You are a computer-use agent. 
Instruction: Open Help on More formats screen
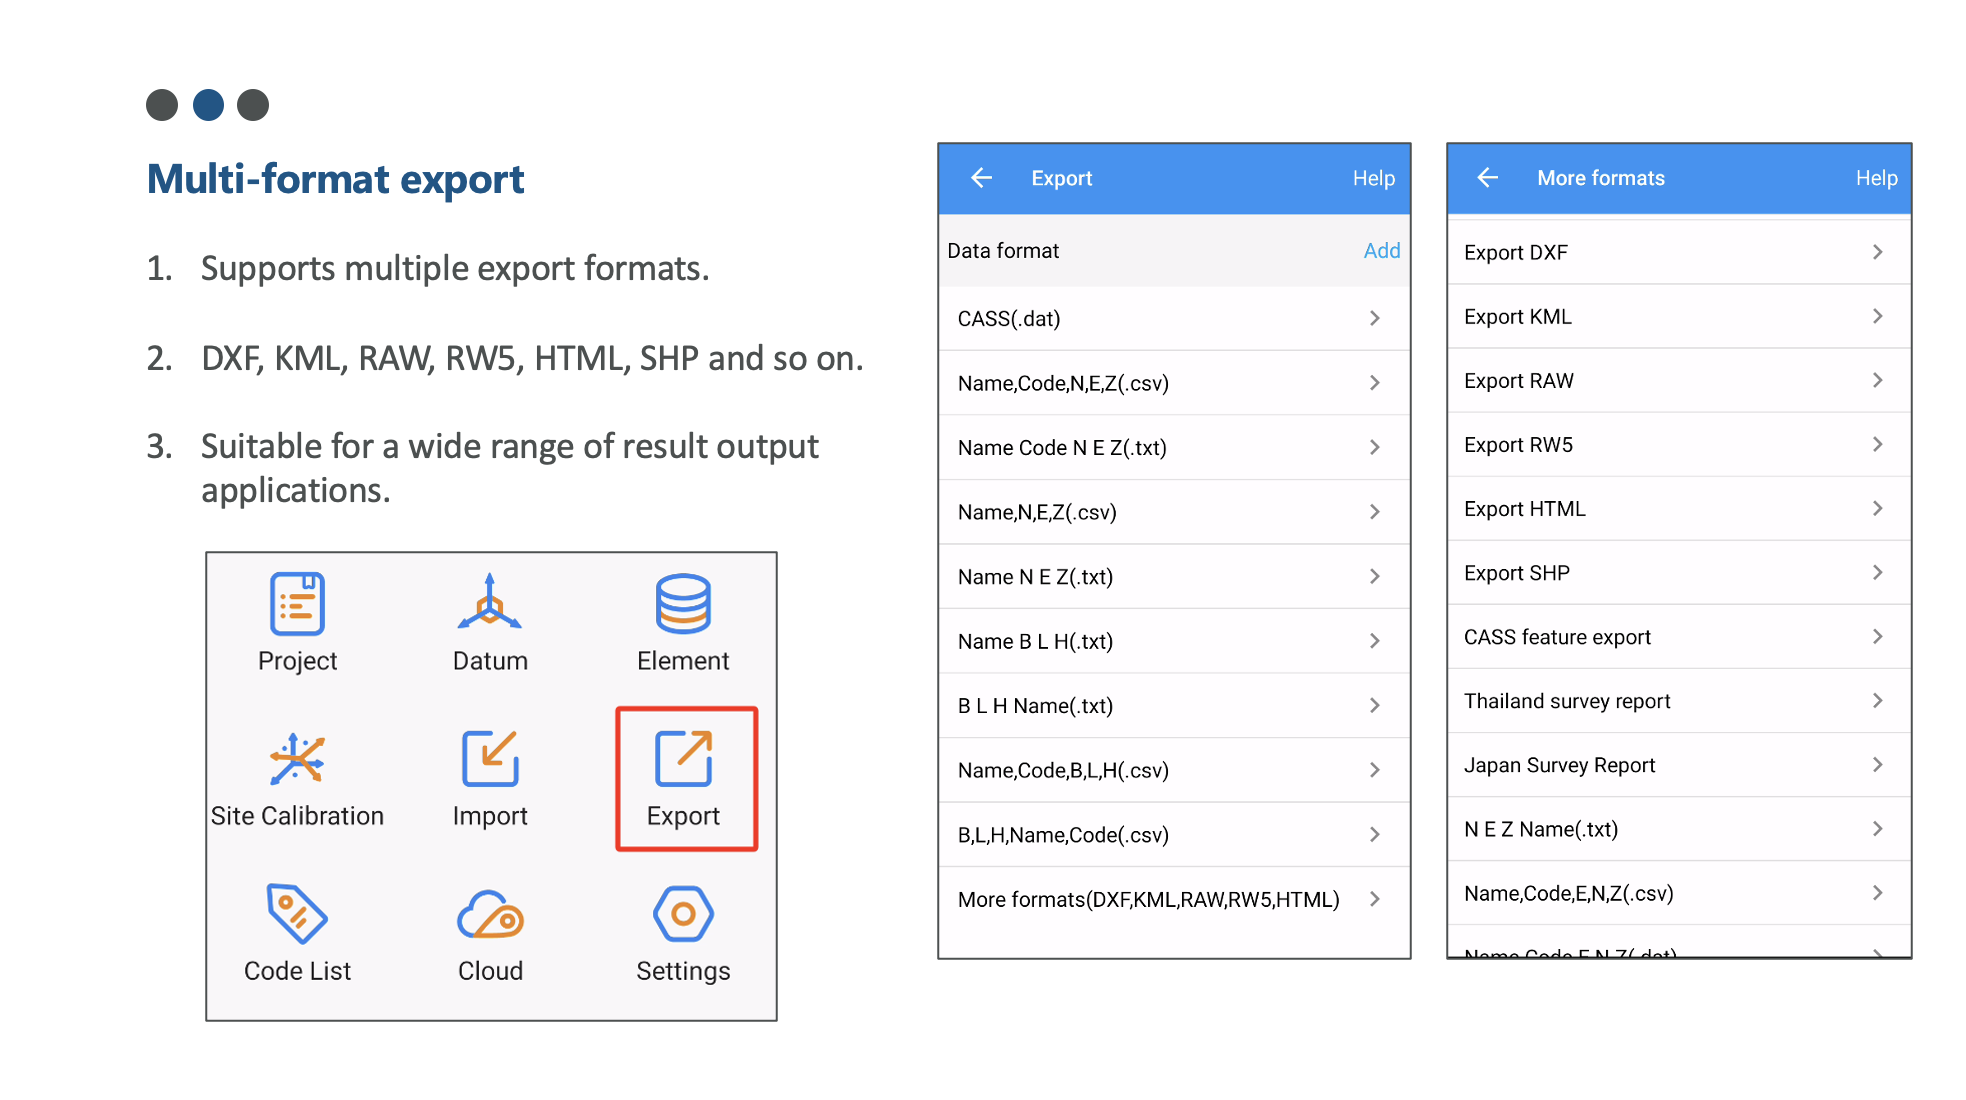(1876, 178)
